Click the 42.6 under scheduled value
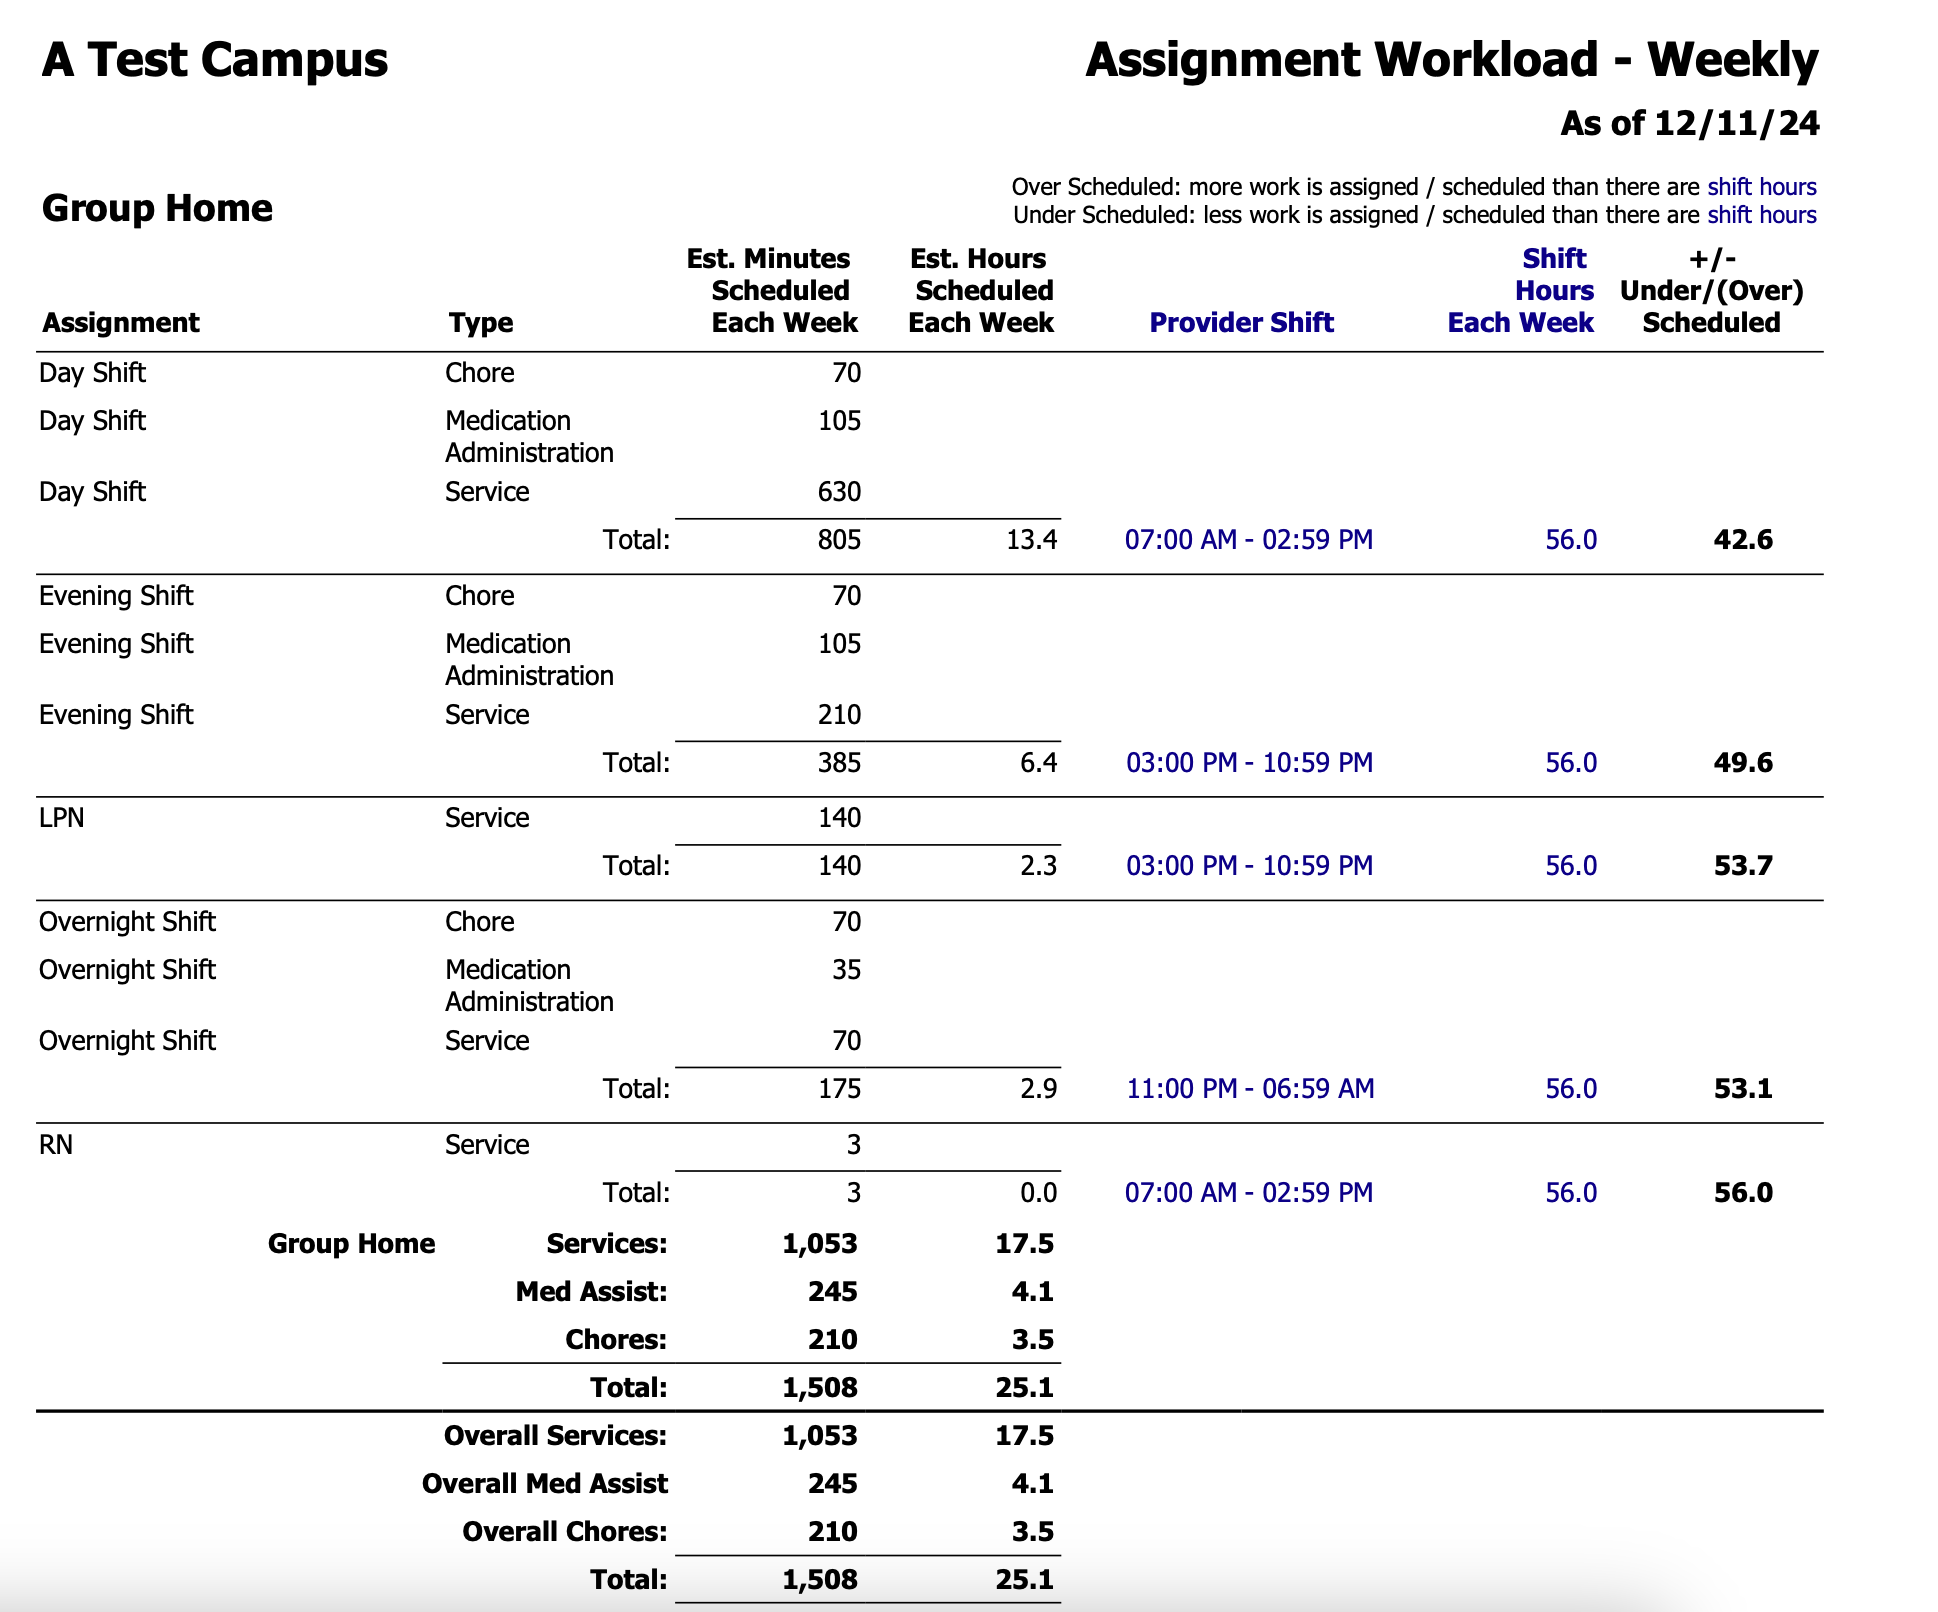 point(1742,540)
